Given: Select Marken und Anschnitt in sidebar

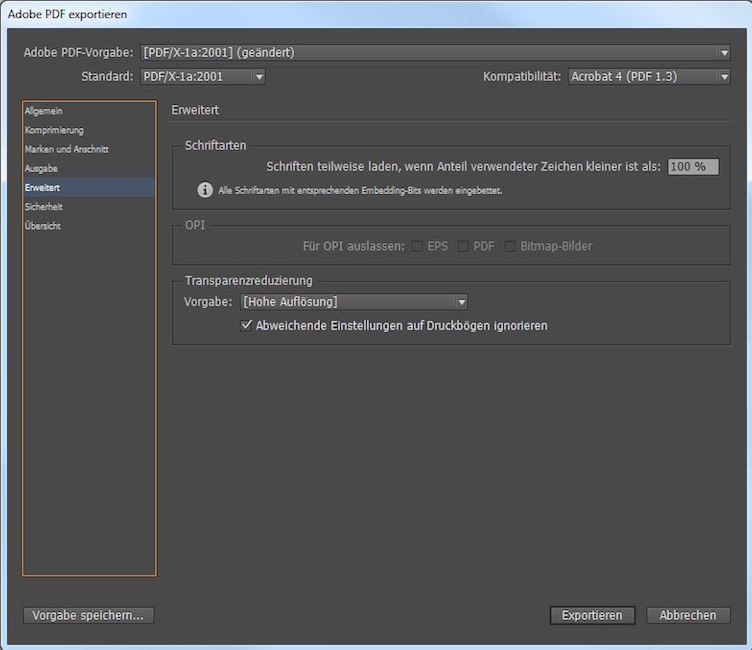Looking at the screenshot, I should point(88,149).
